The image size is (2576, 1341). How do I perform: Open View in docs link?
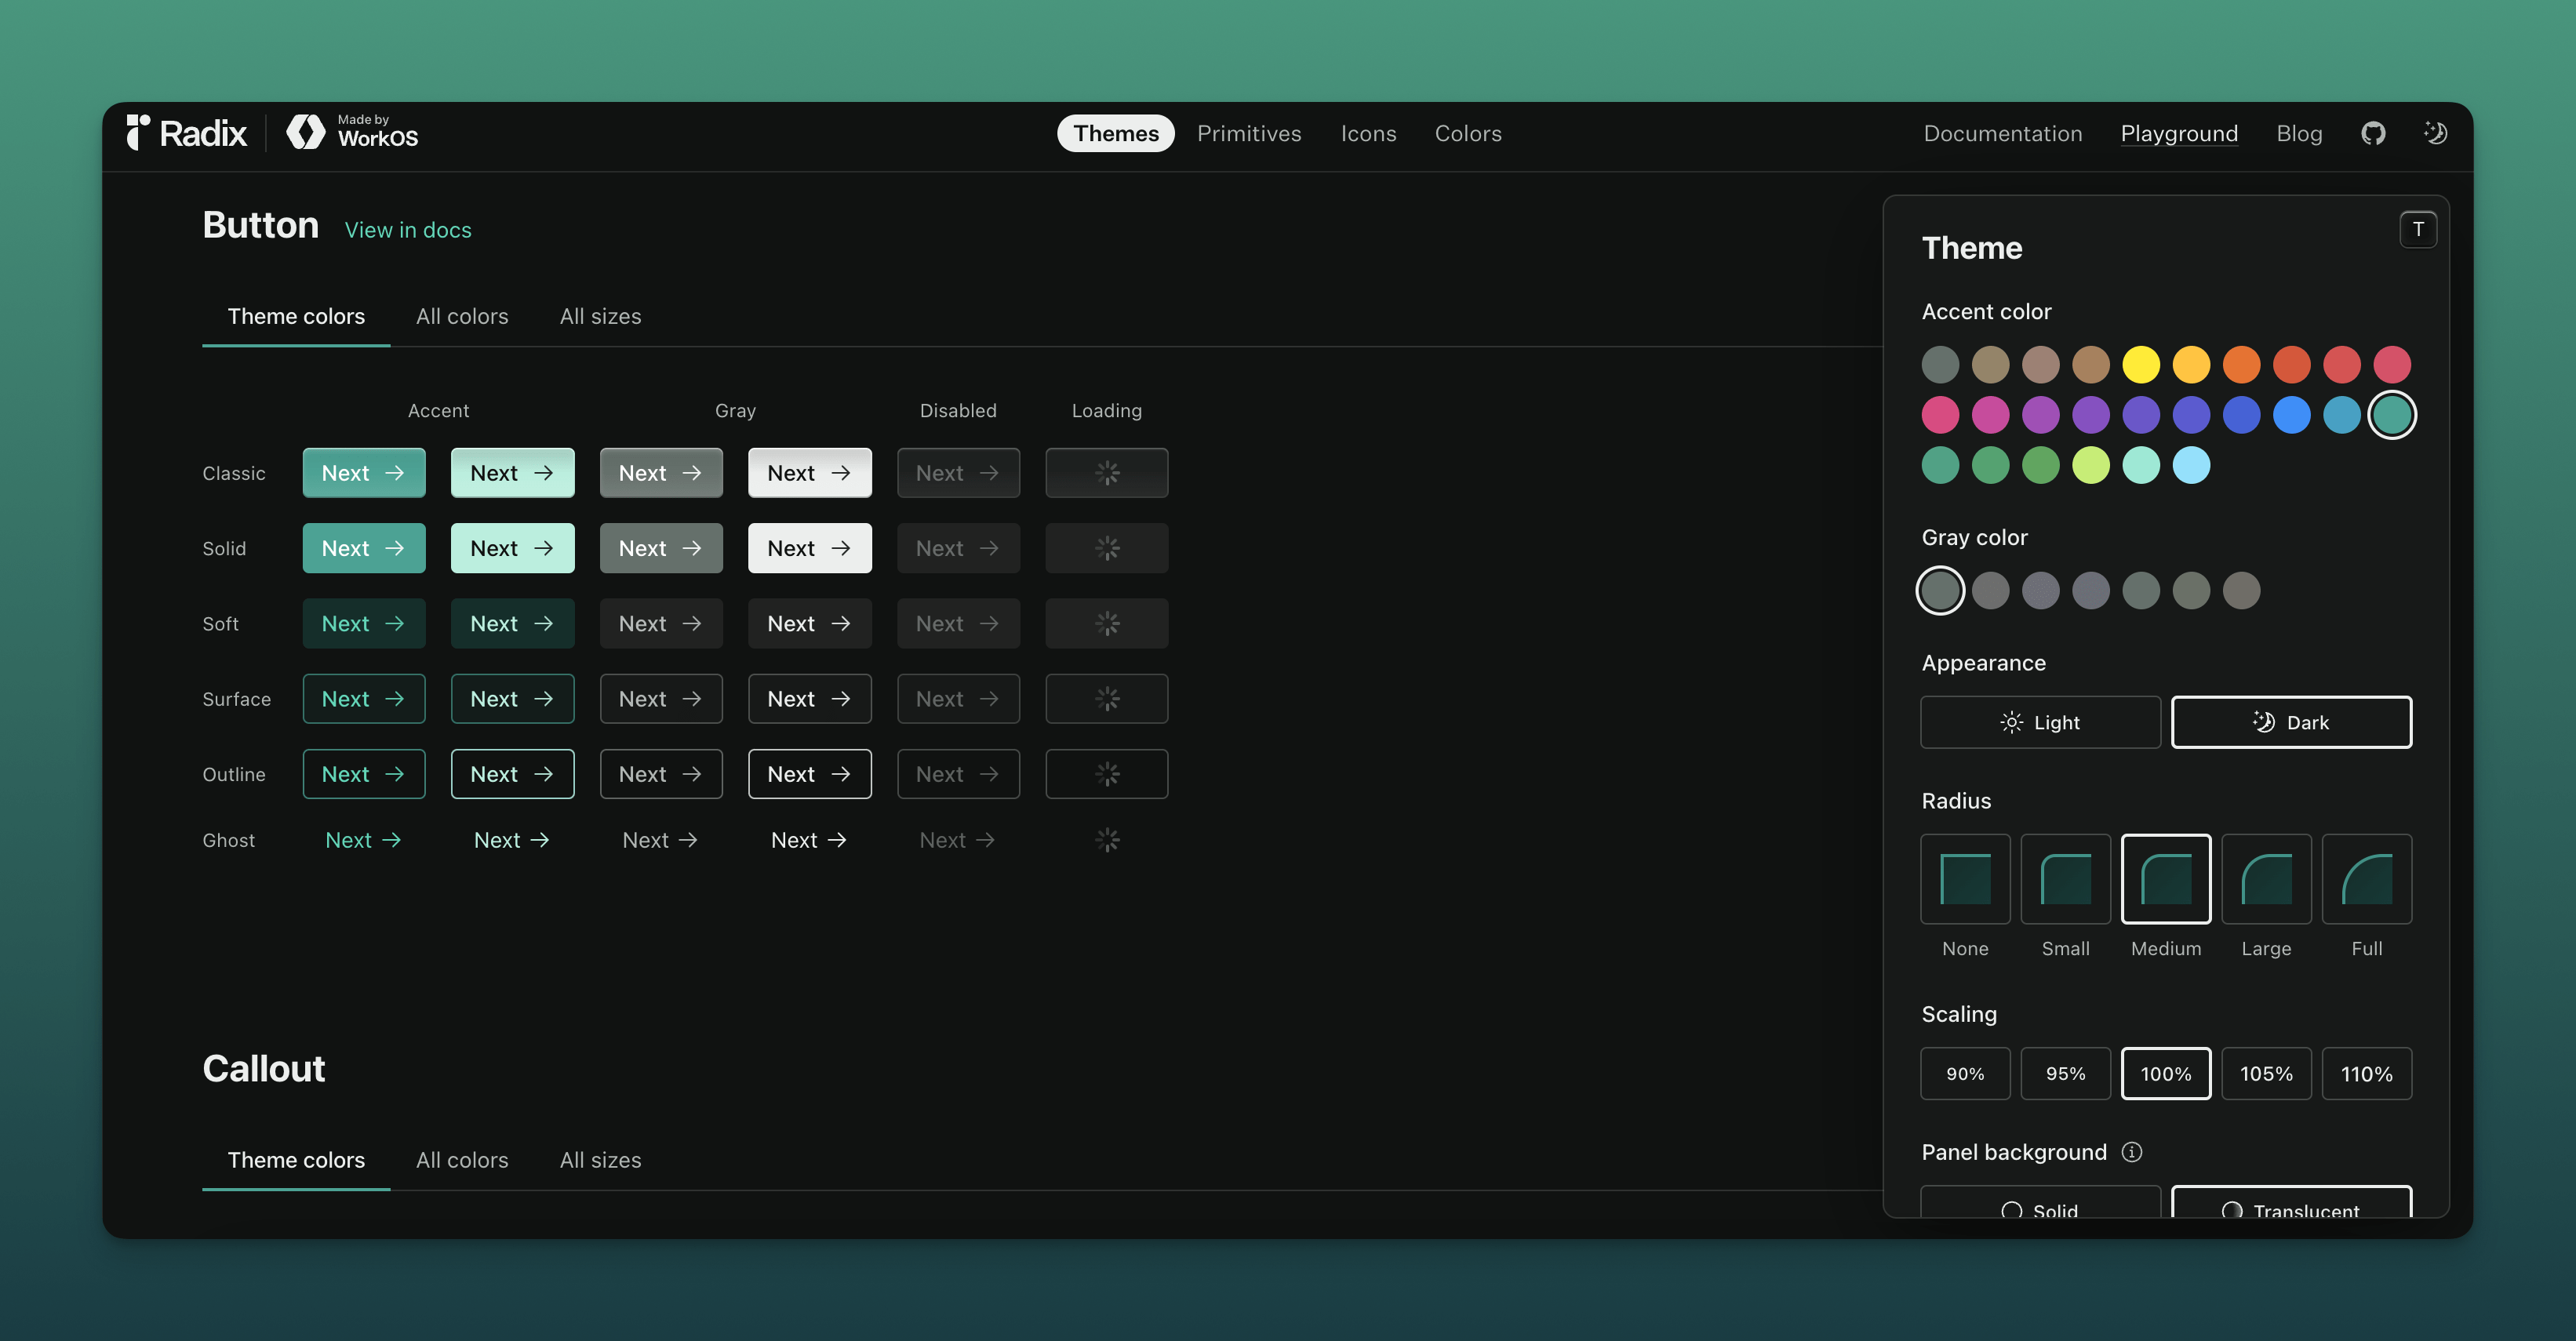(408, 230)
